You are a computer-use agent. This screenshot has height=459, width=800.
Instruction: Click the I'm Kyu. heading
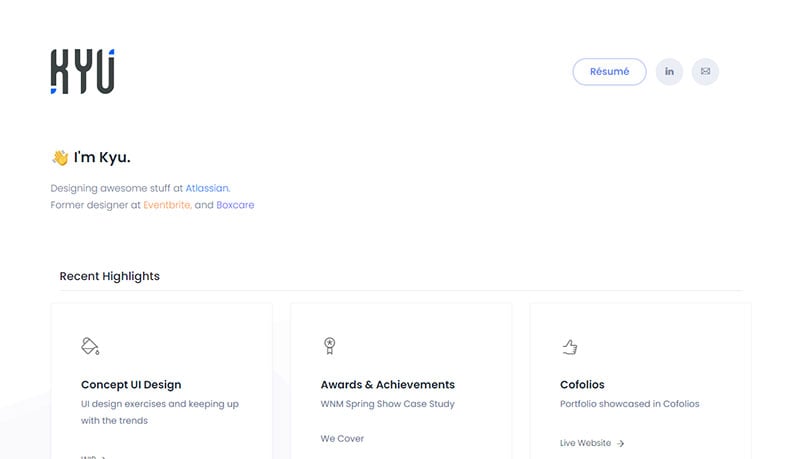(102, 158)
